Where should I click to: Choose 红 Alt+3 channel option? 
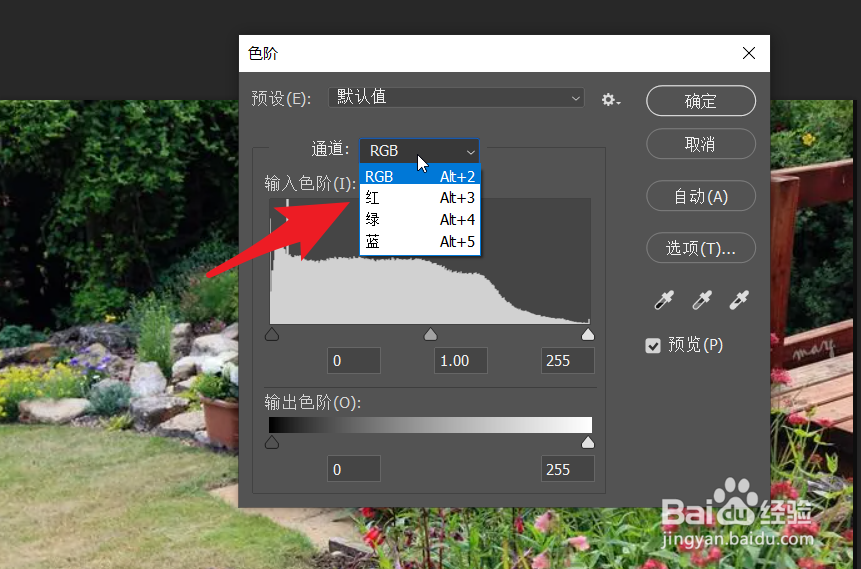420,198
